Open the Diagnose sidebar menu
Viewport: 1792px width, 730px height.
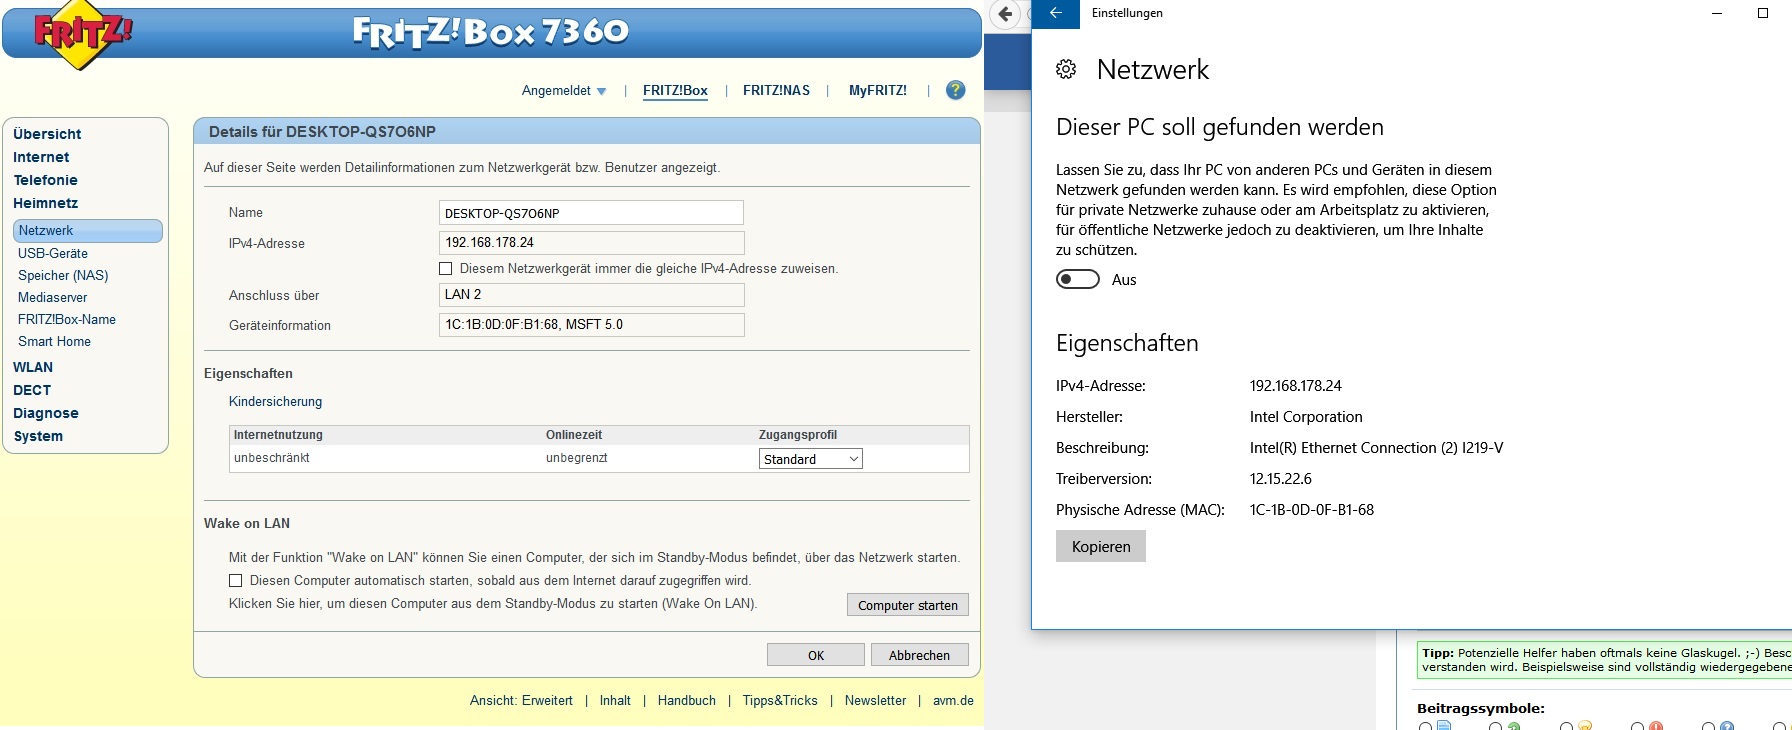point(45,413)
